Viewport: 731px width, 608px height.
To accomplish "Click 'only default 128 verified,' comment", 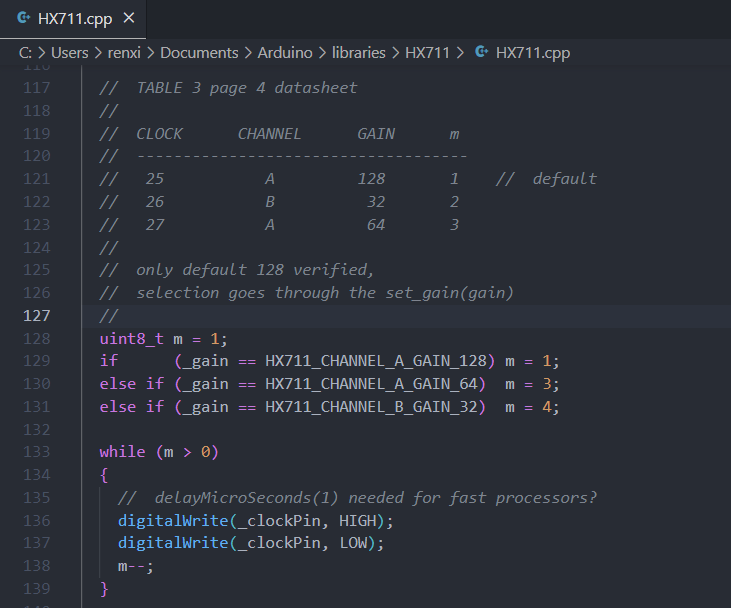I will (255, 270).
